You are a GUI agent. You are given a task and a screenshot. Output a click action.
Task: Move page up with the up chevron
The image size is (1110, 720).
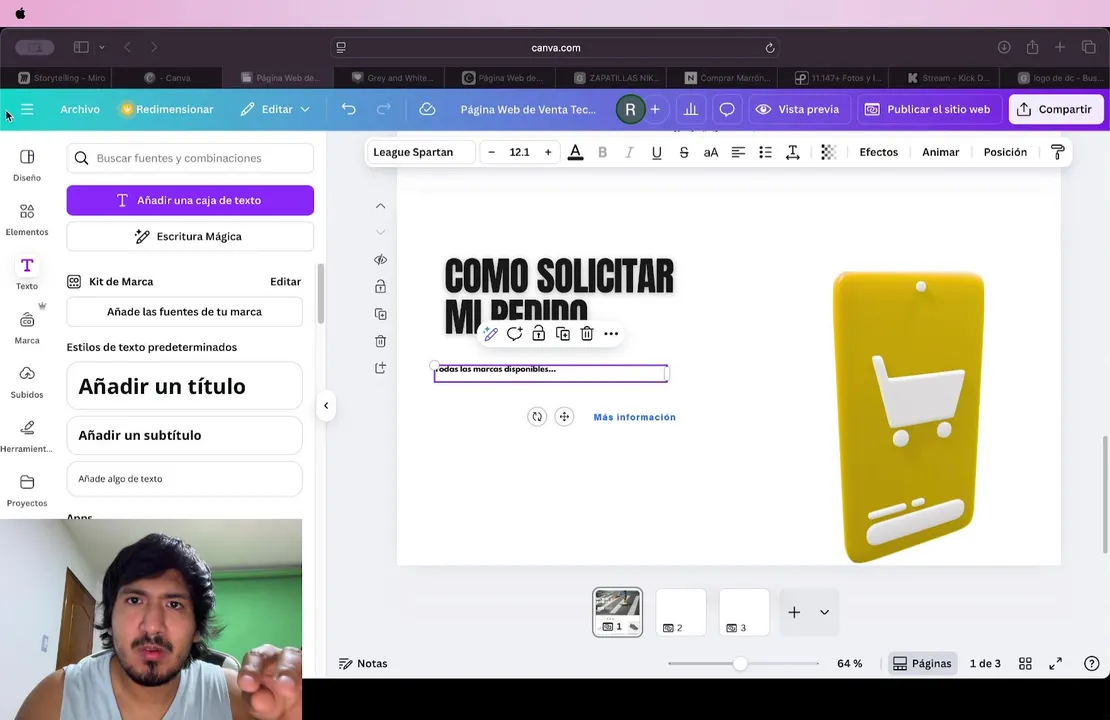[x=380, y=206]
